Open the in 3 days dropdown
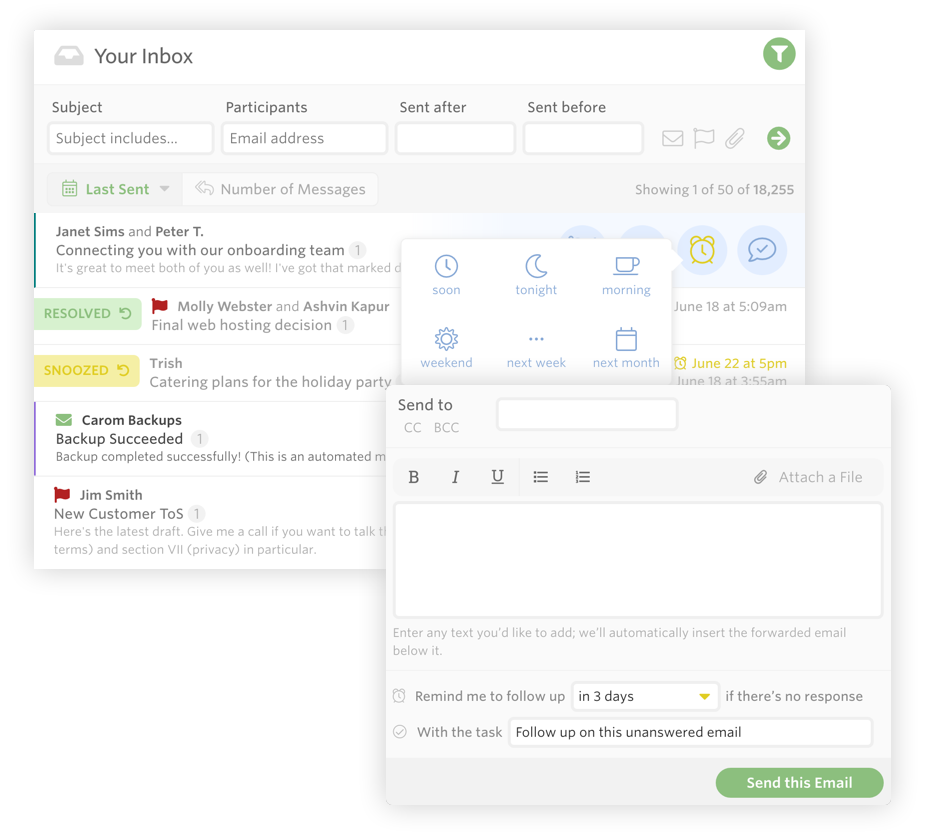925x838 pixels. 645,696
